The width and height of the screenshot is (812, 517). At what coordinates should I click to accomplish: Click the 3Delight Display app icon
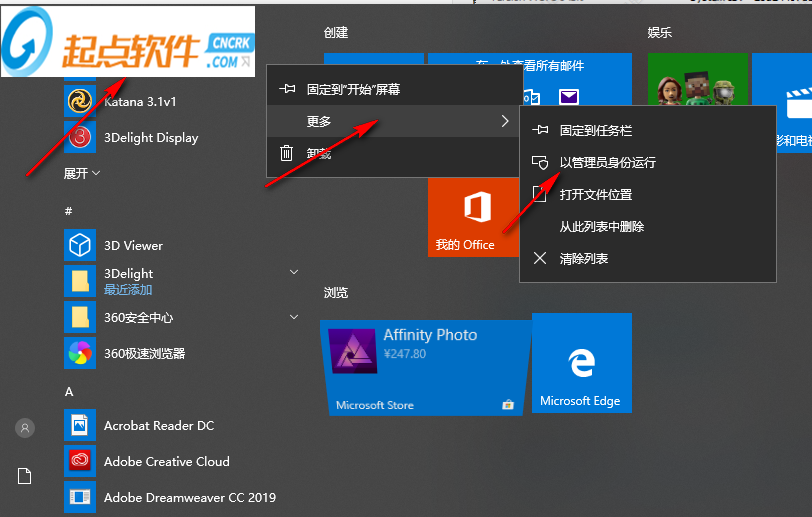80,137
